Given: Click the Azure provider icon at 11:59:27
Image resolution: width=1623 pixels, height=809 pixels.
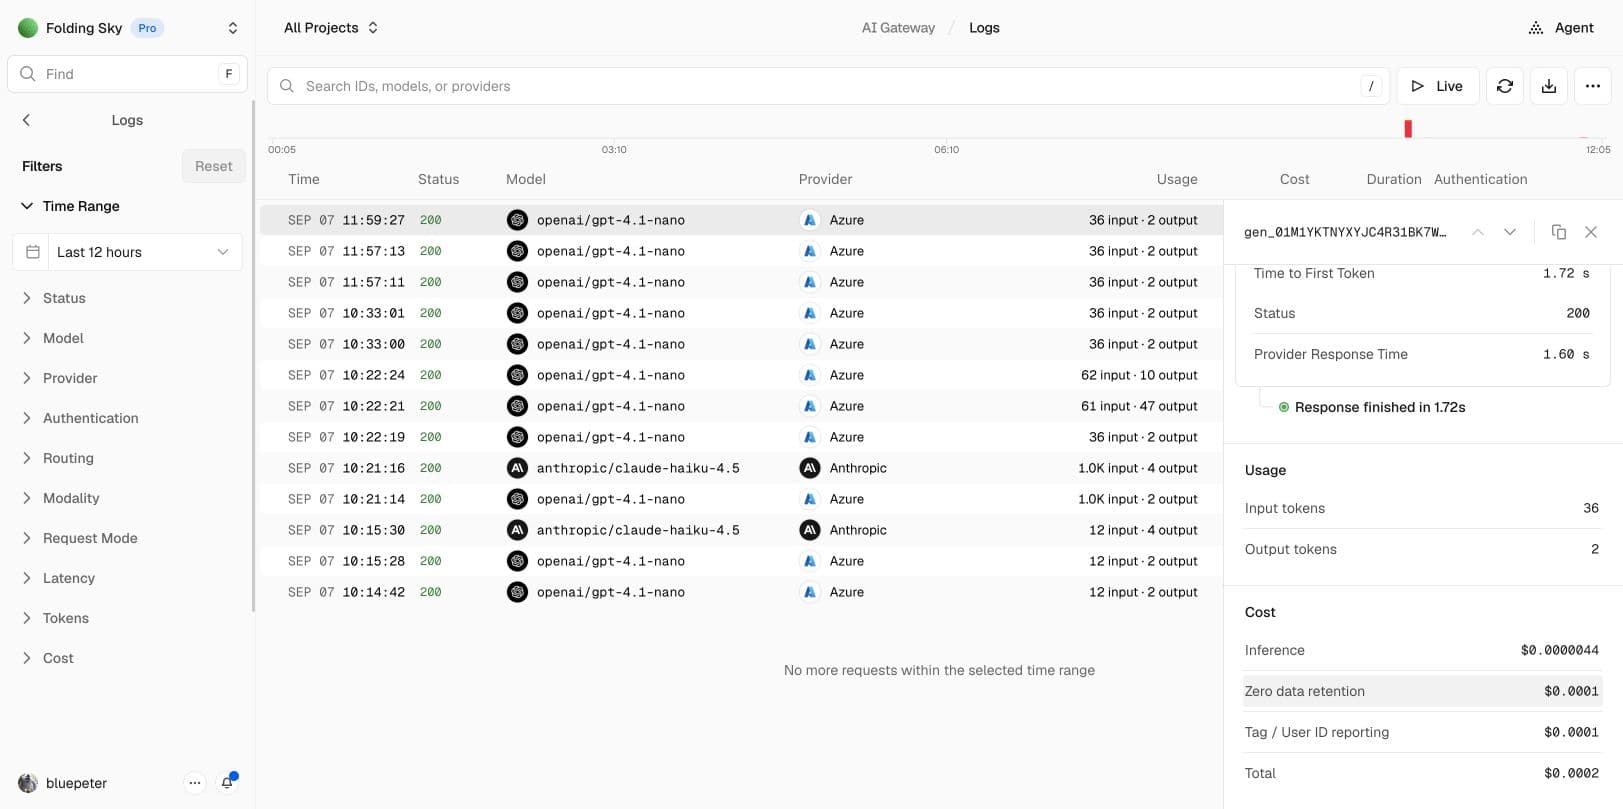Looking at the screenshot, I should 810,220.
